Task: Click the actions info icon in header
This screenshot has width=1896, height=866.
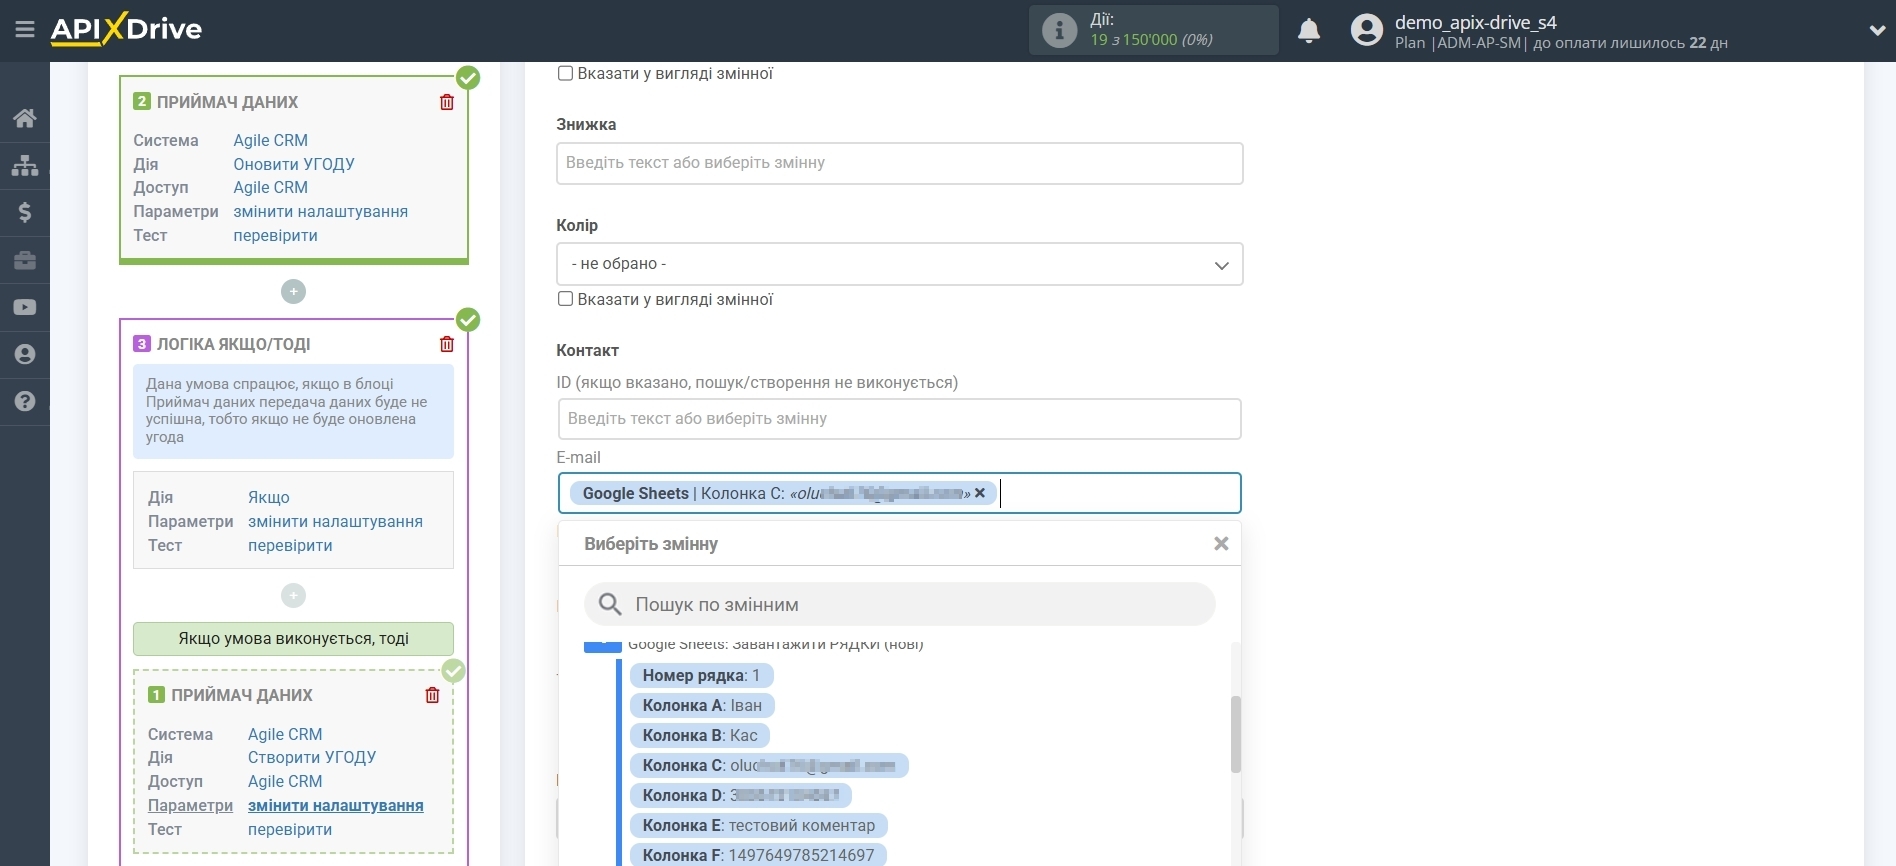Action: click(1059, 30)
